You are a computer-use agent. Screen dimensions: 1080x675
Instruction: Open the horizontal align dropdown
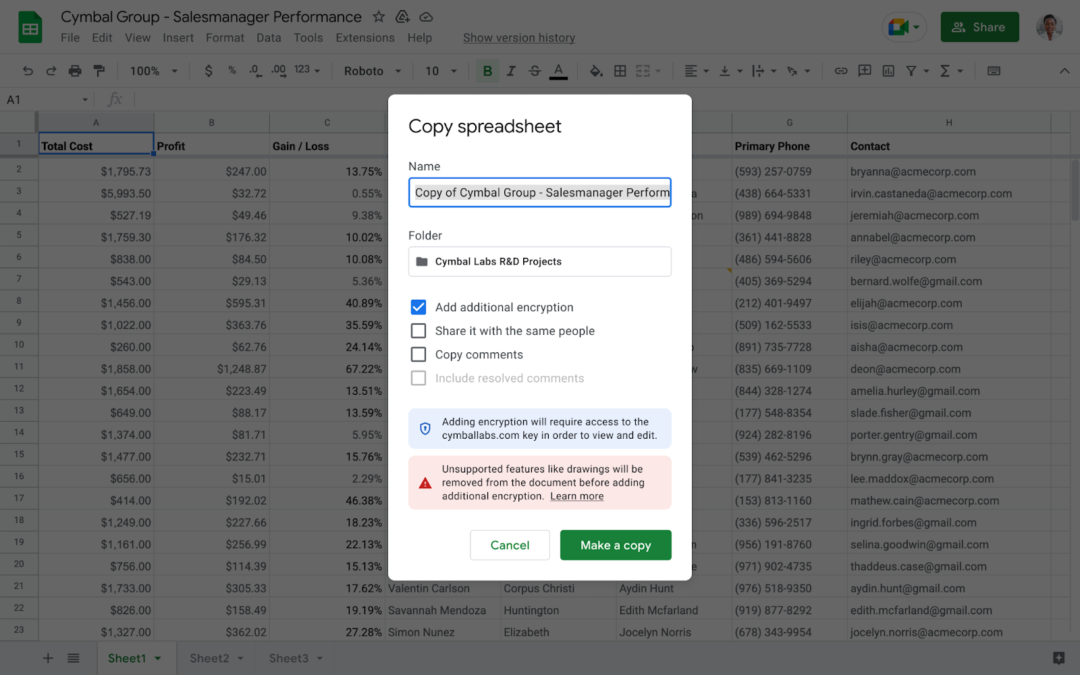coord(696,71)
